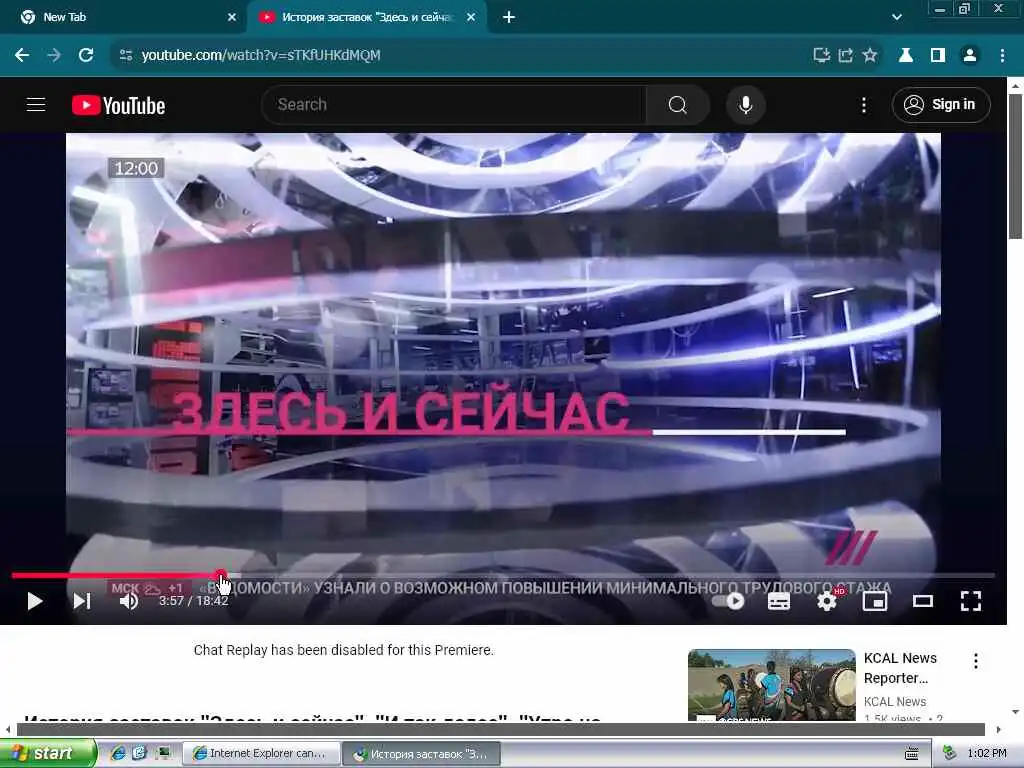Open video settings gear
The image size is (1024, 768).
point(827,601)
